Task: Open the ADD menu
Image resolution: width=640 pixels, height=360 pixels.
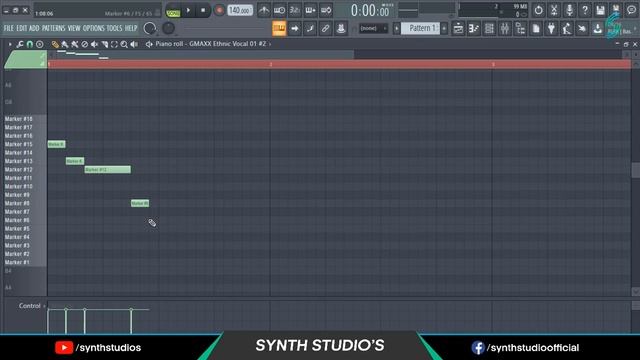Action: (x=34, y=28)
